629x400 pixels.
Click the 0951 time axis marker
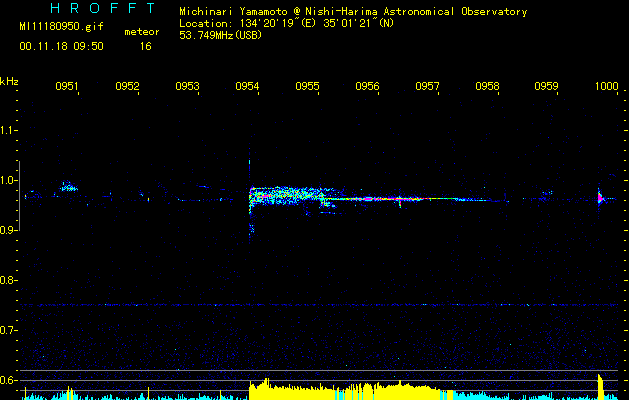[67, 86]
